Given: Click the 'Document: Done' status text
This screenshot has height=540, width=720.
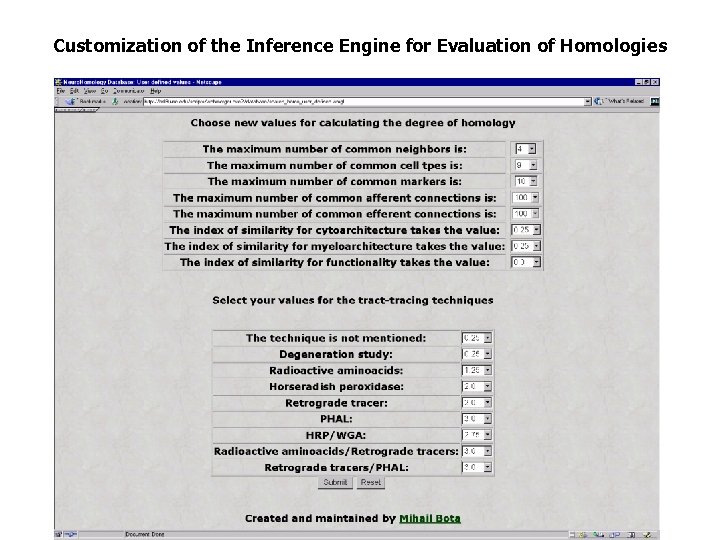Looking at the screenshot, I should tap(144, 534).
